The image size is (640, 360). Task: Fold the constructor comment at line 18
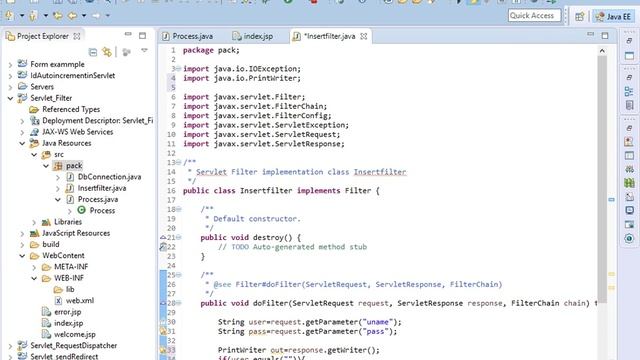pos(179,209)
